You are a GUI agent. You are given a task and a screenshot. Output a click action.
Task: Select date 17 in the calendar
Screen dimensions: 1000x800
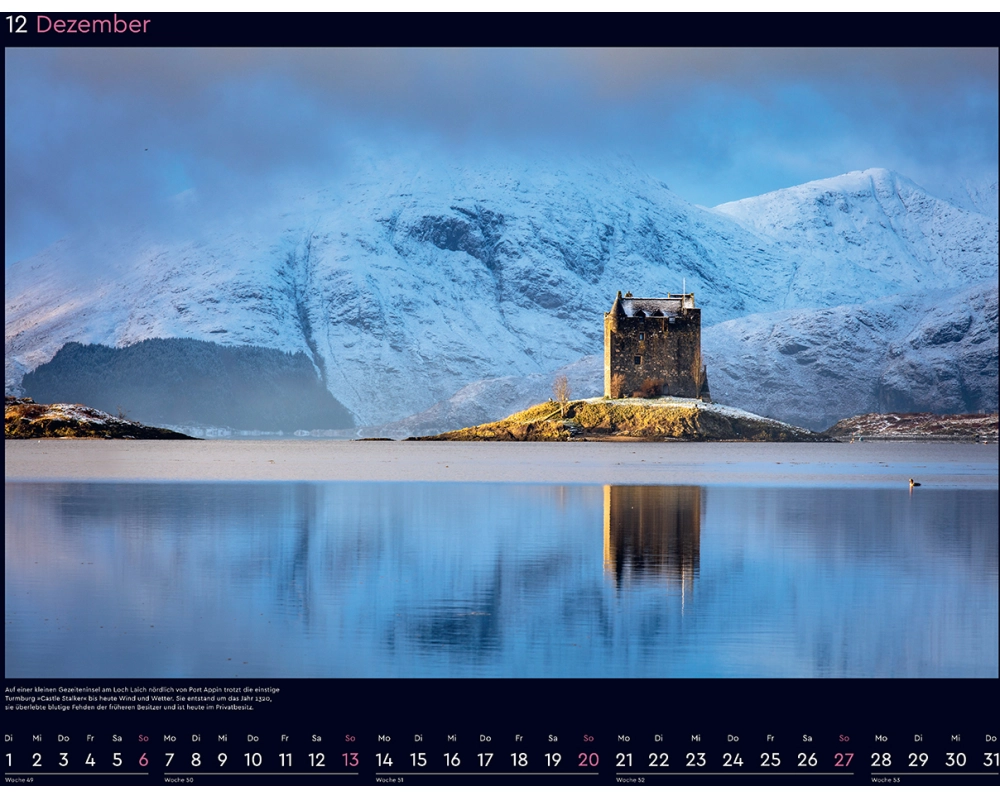(485, 759)
